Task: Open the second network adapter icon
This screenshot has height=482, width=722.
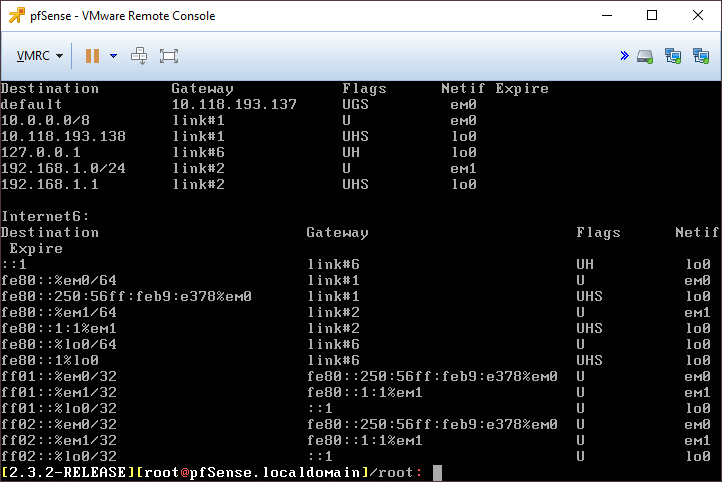Action: [701, 56]
